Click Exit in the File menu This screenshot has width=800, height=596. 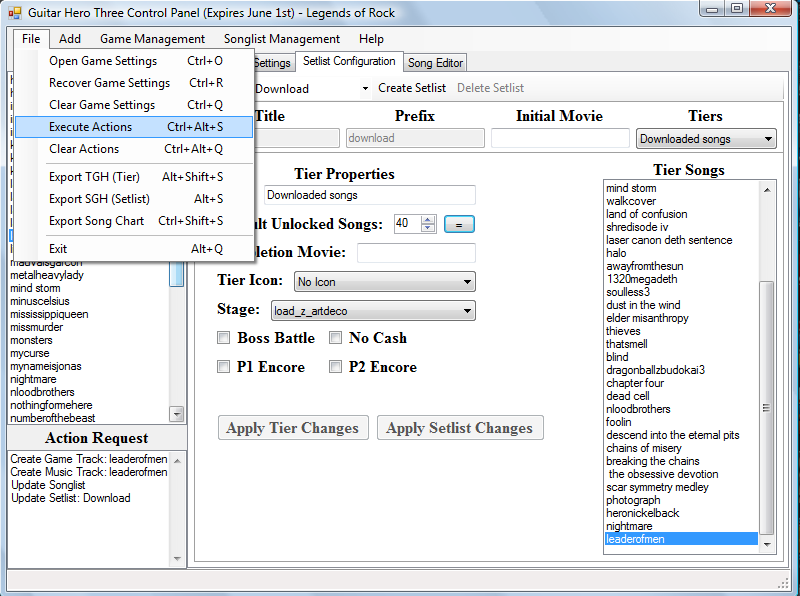(x=135, y=249)
